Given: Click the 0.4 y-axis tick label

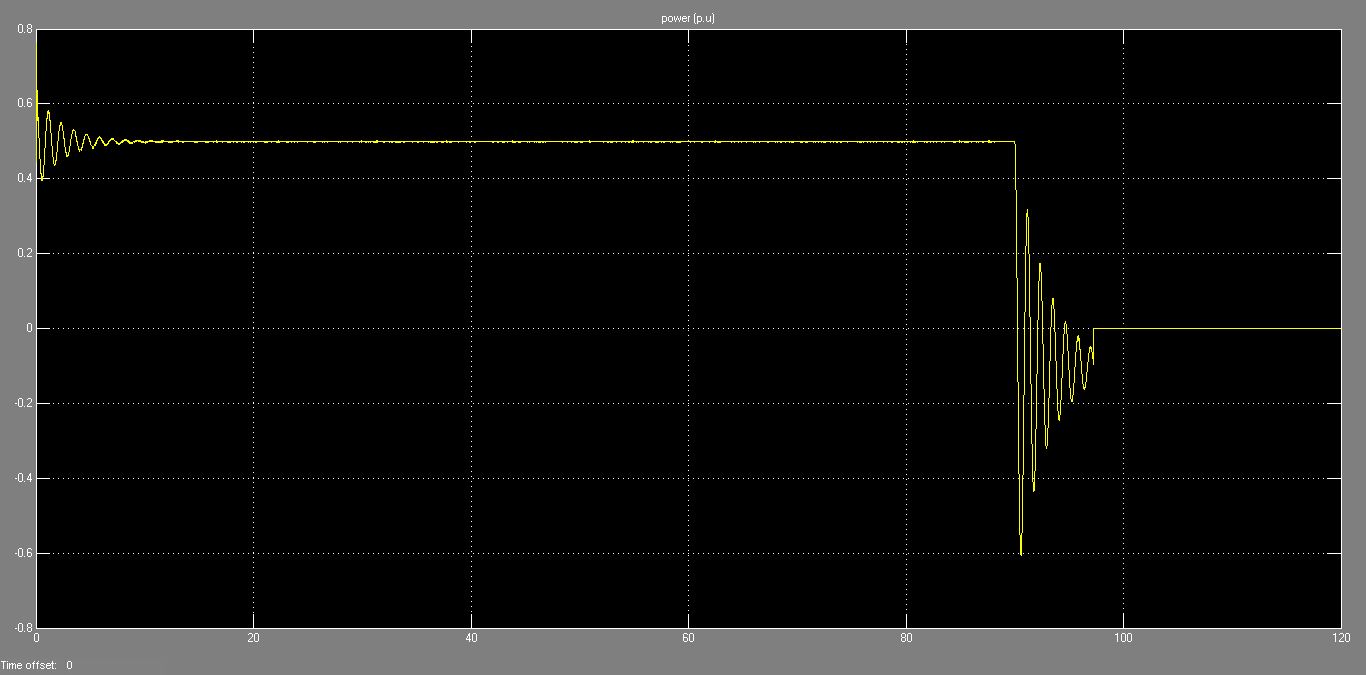Looking at the screenshot, I should (24, 179).
